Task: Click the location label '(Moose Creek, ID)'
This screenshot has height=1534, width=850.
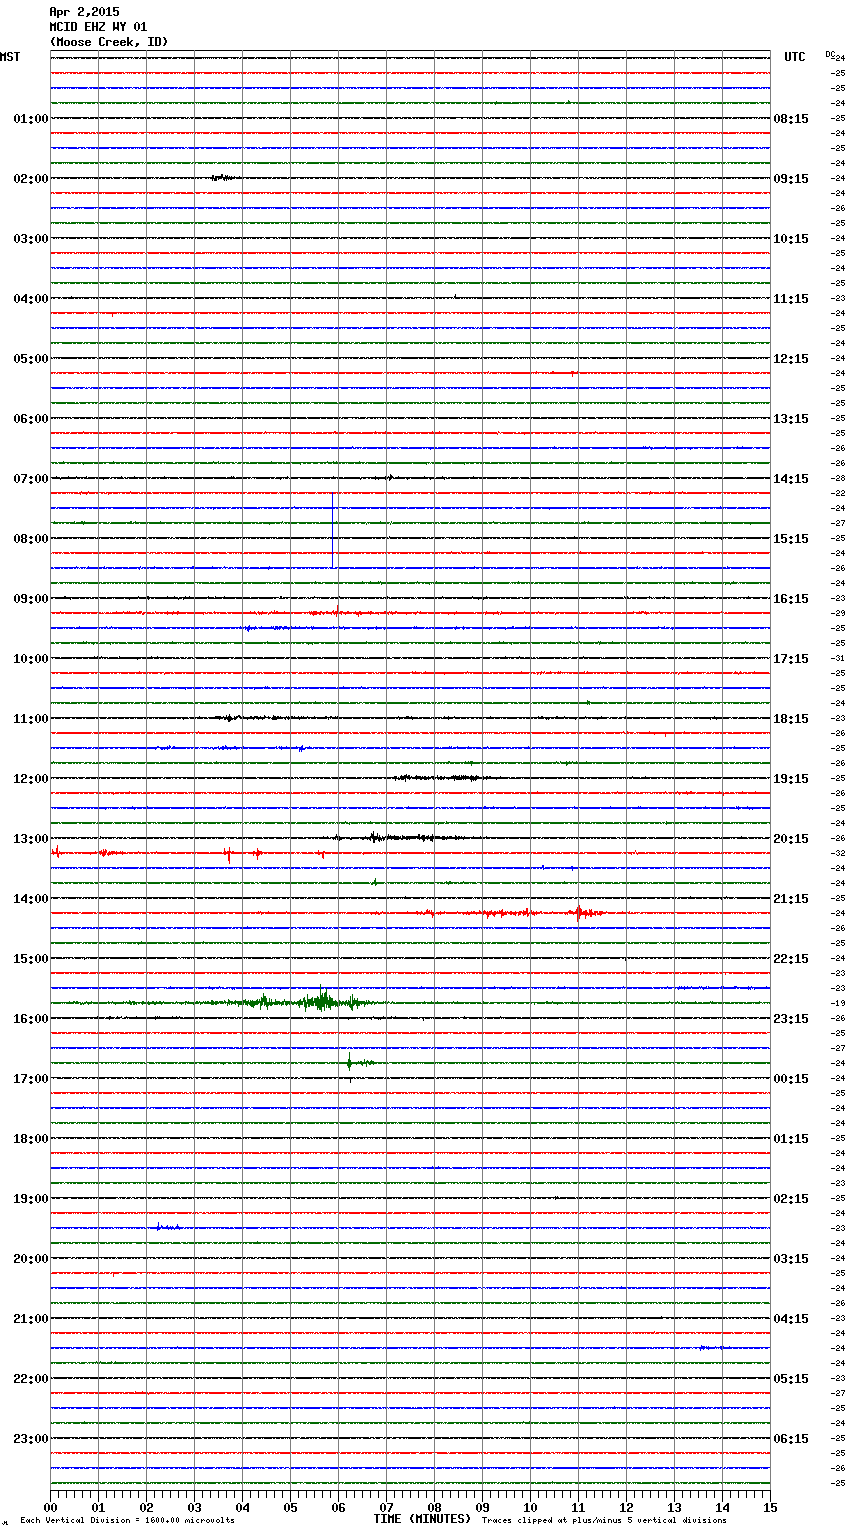Action: 109,42
